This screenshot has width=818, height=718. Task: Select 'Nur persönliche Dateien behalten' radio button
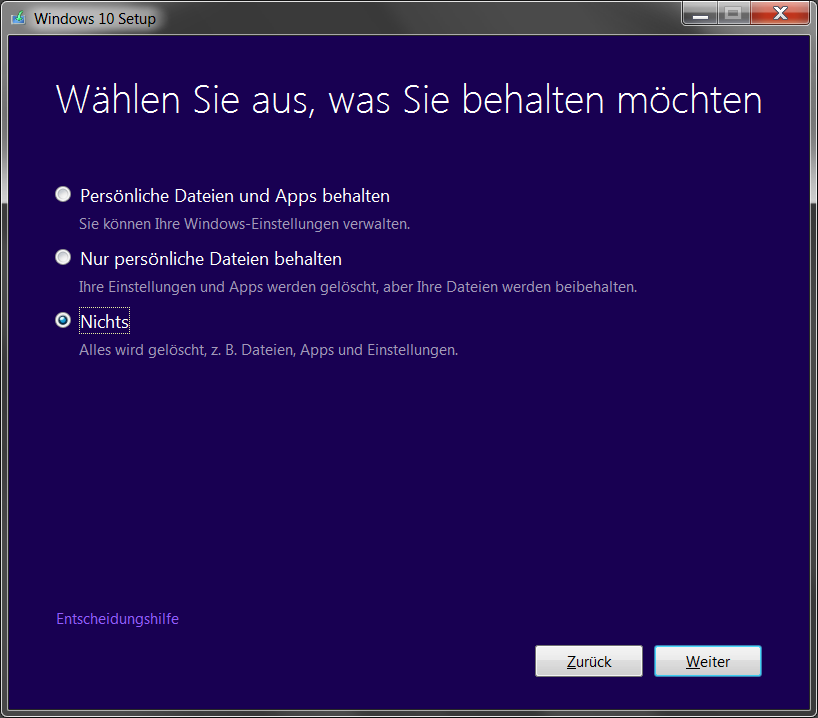[x=63, y=257]
